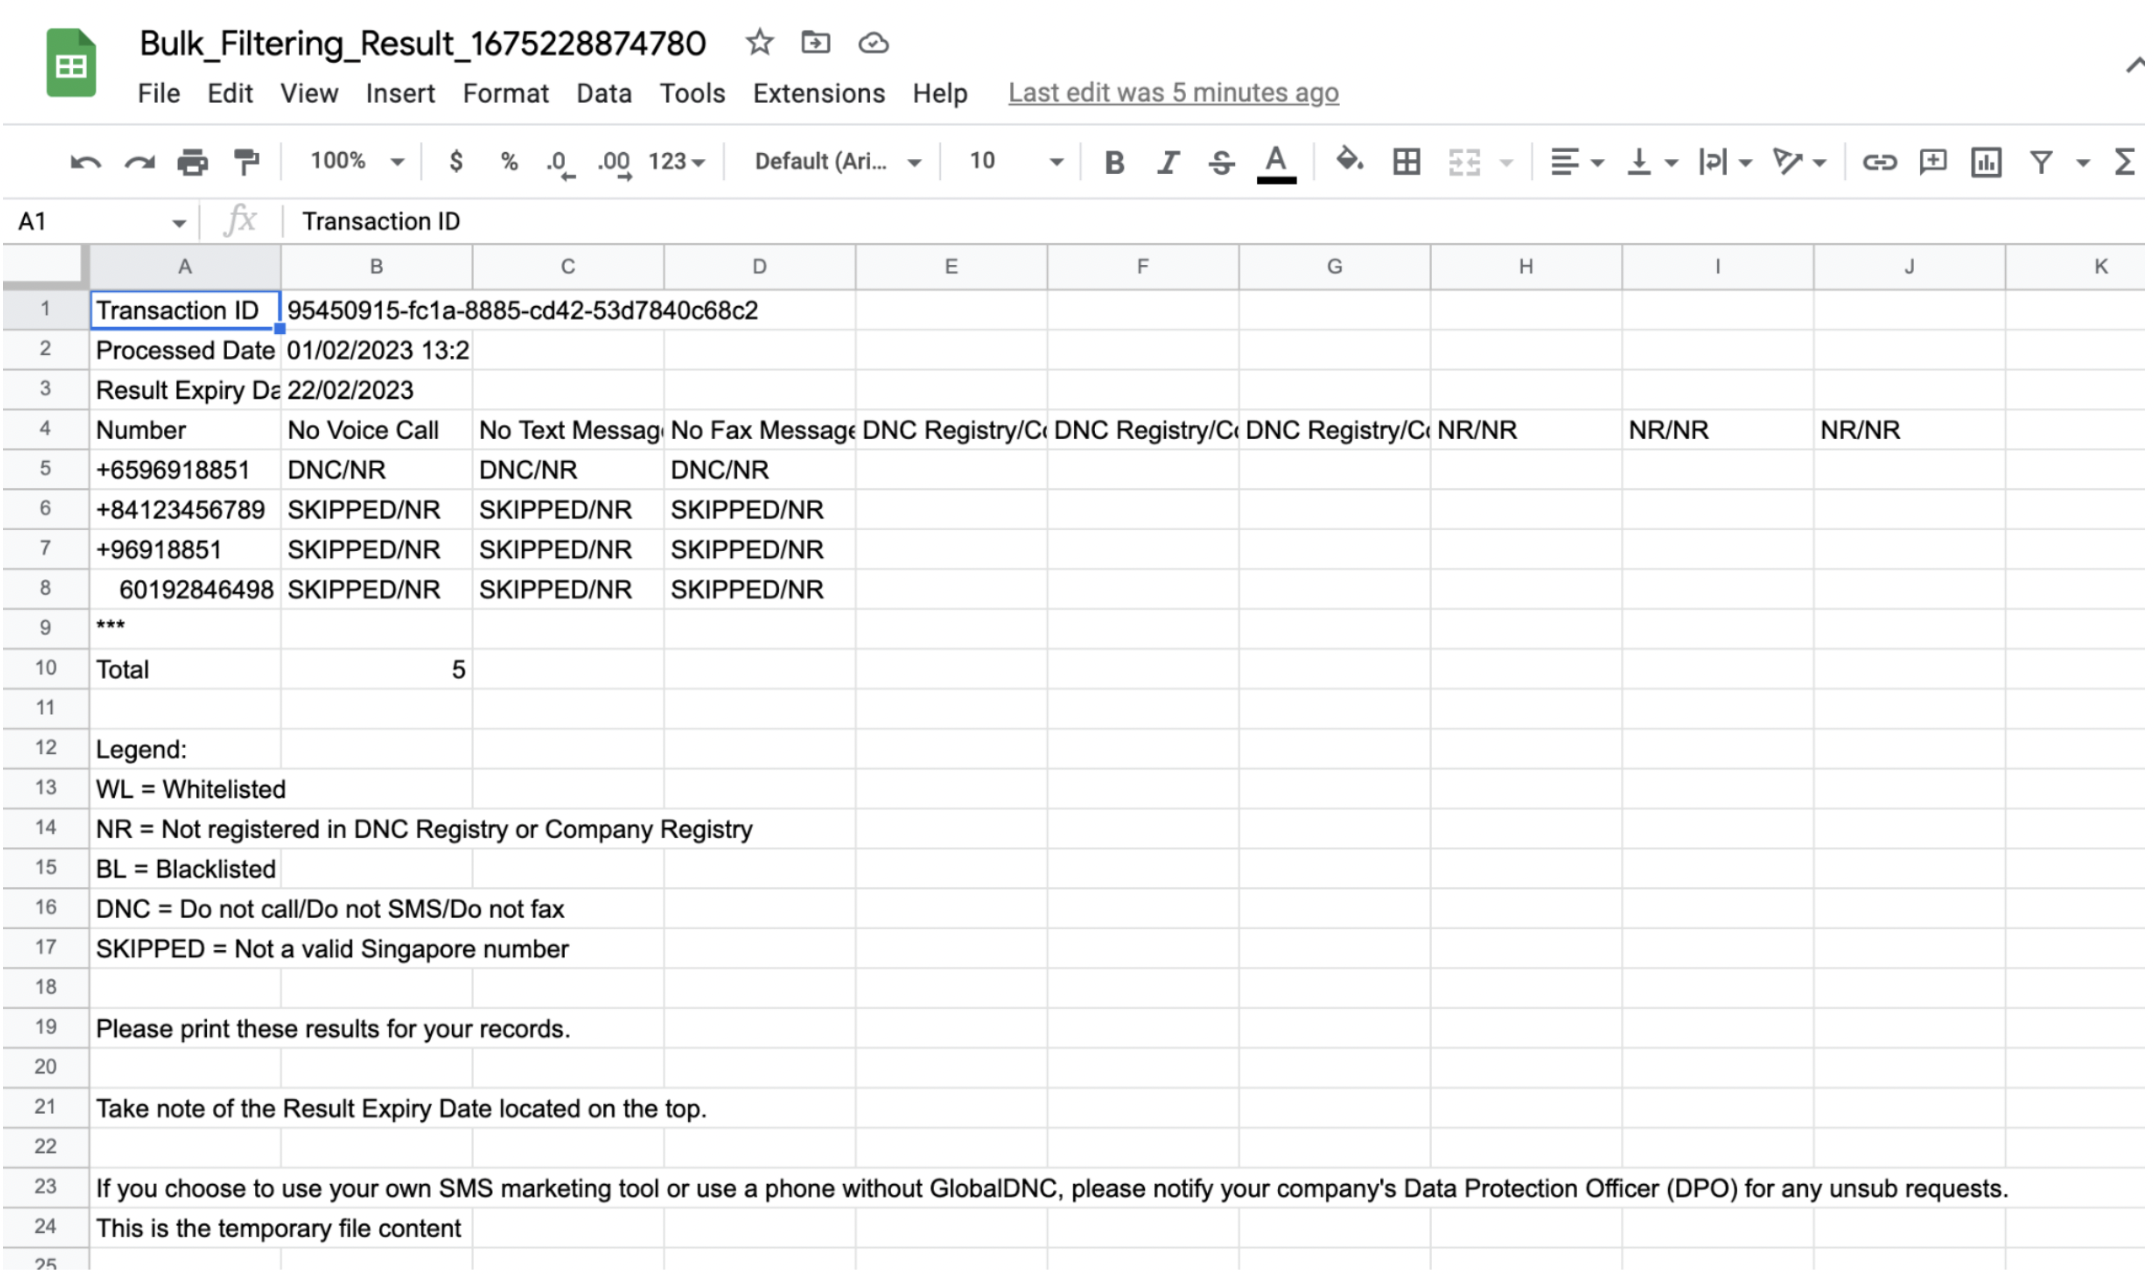Screen dimensions: 2154x1274
Task: Select row 10 header
Action: (45, 668)
